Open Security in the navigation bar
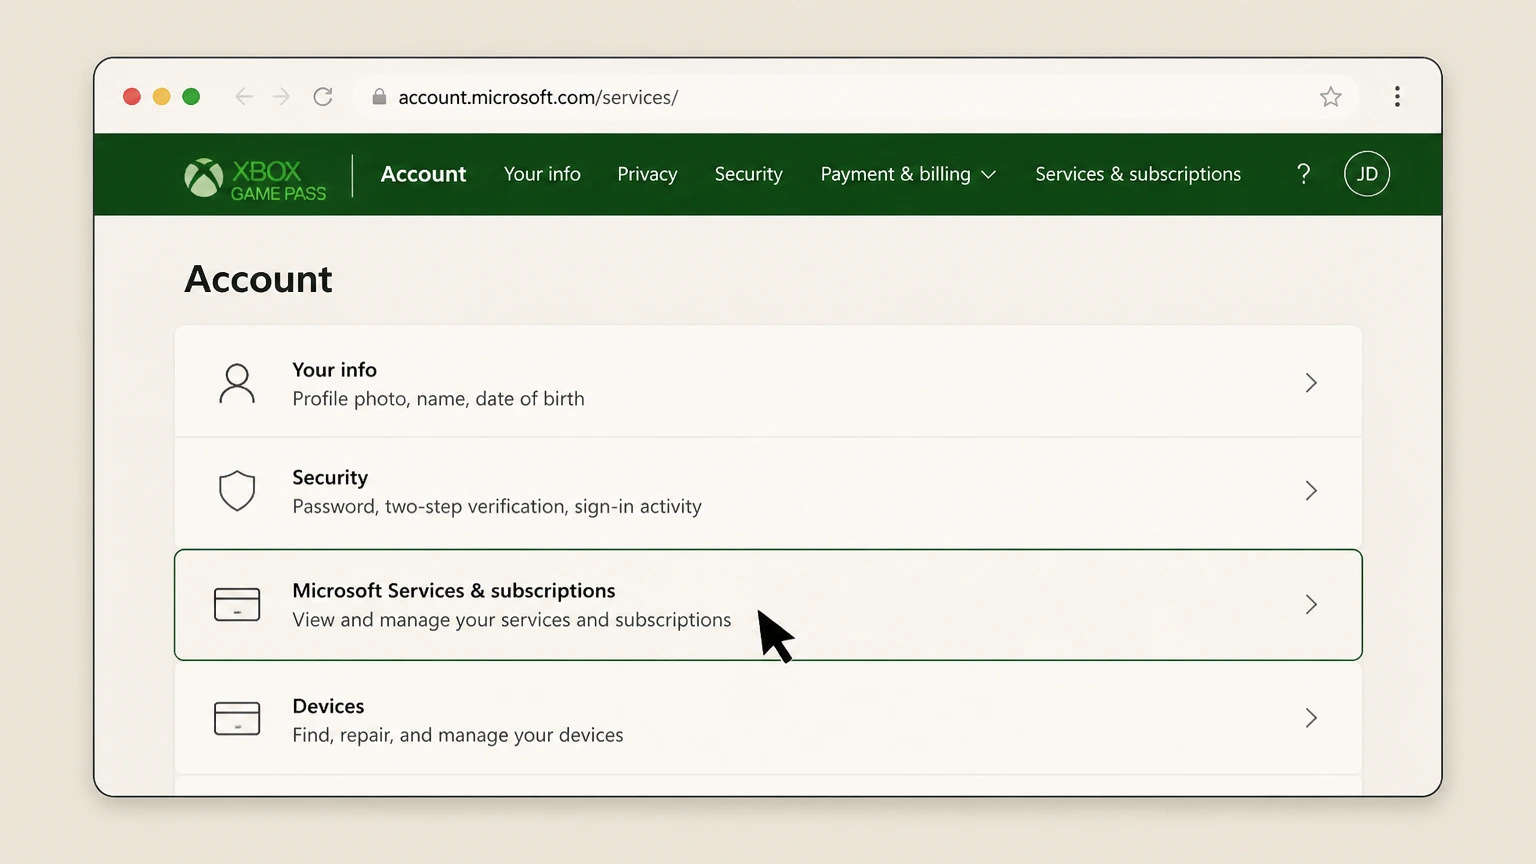 (749, 174)
